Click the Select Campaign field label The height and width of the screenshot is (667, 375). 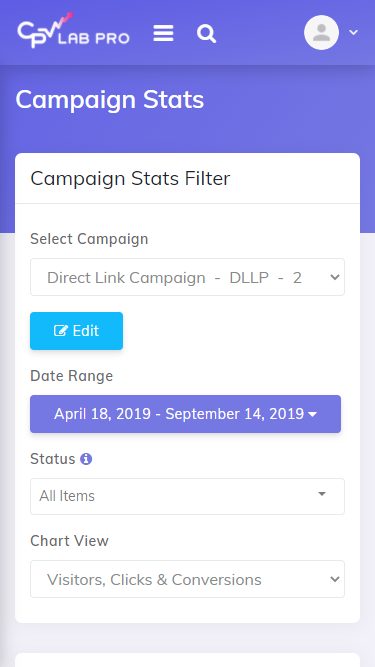[89, 239]
